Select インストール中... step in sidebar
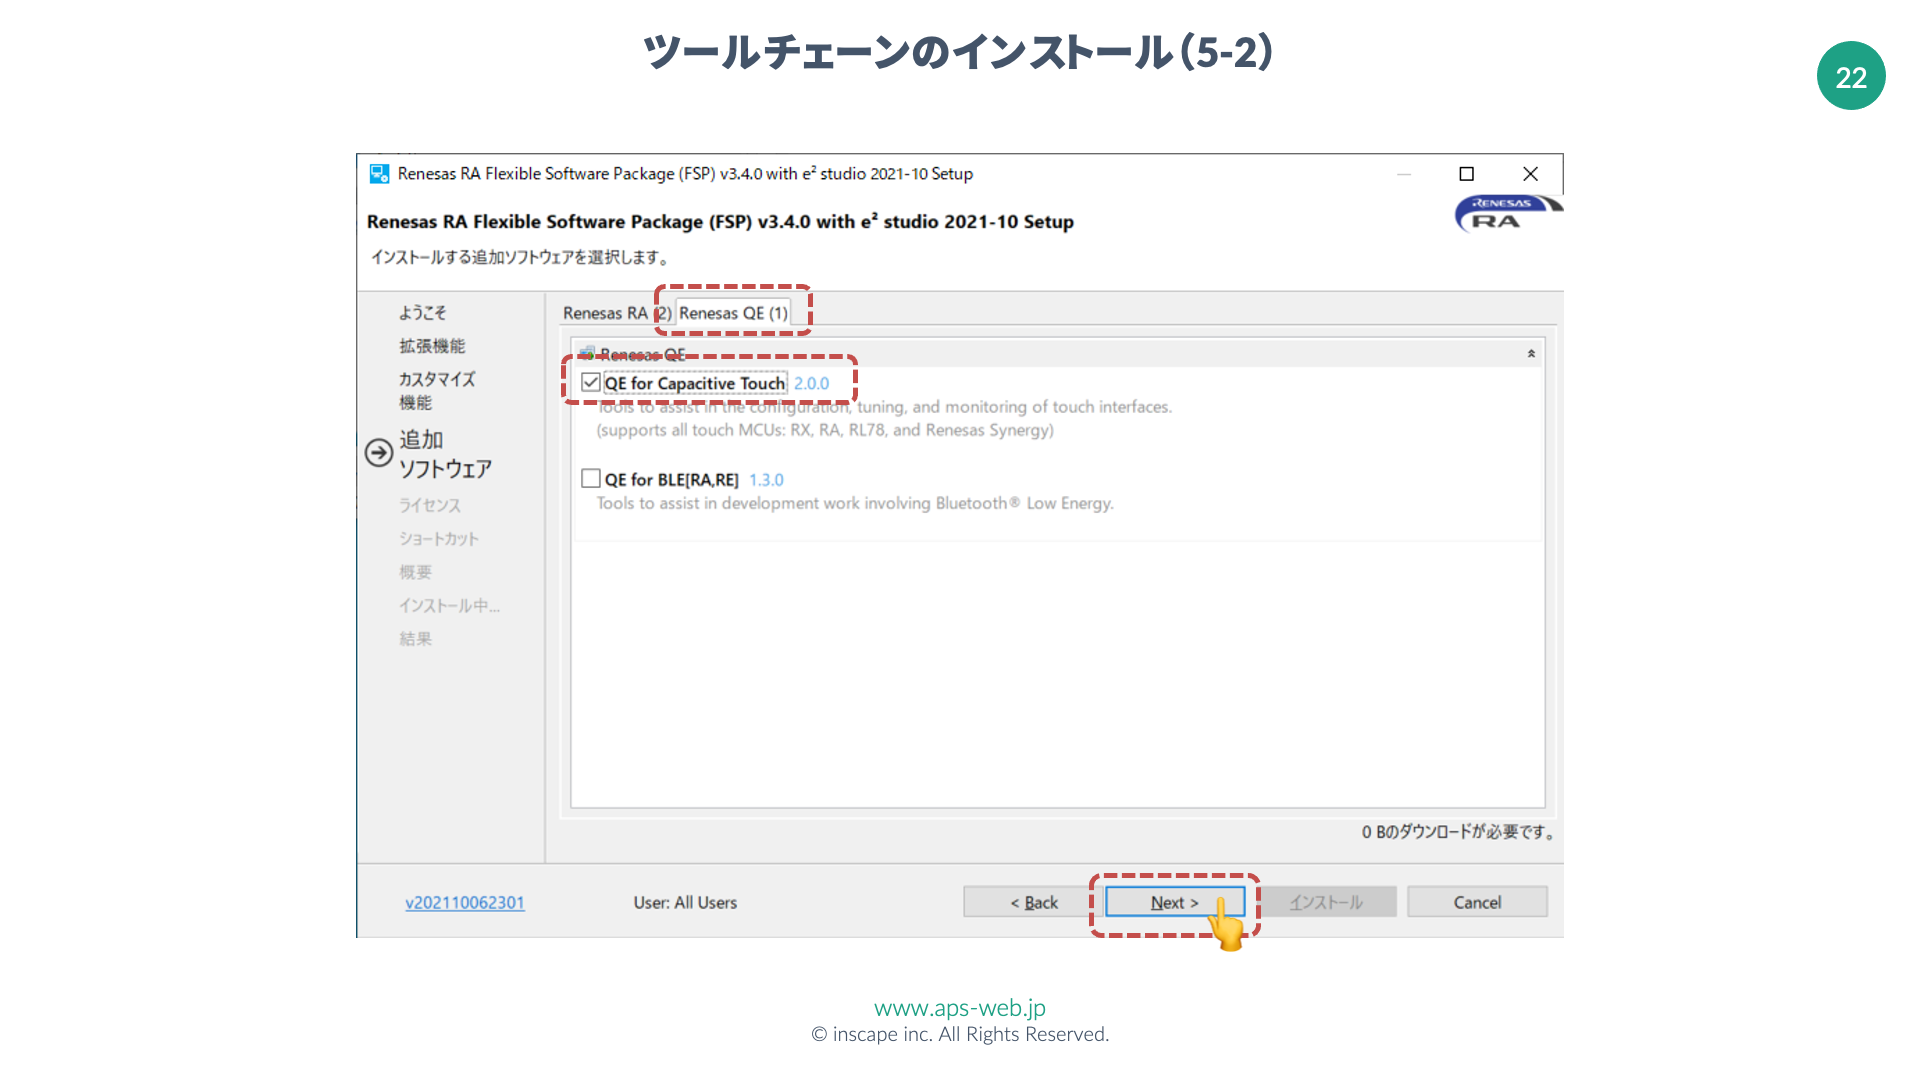This screenshot has width=1920, height=1080. click(449, 606)
